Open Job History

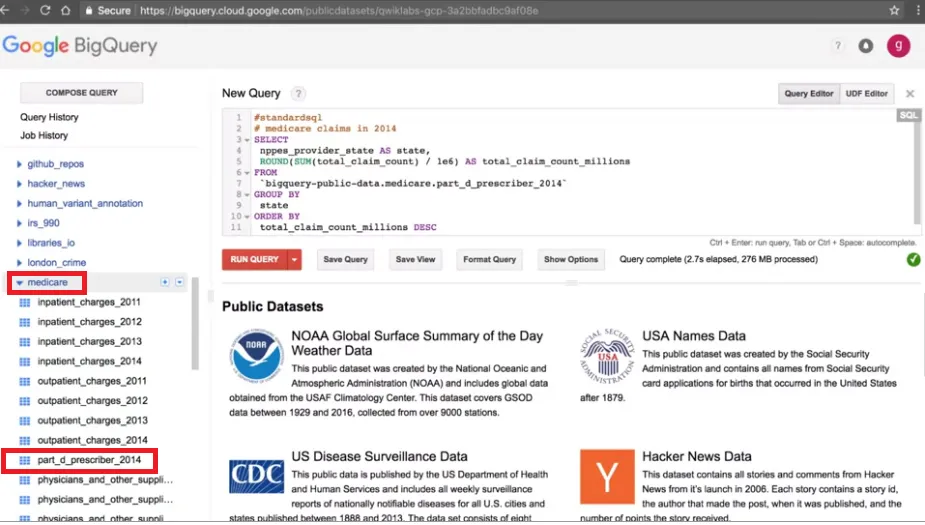44,135
